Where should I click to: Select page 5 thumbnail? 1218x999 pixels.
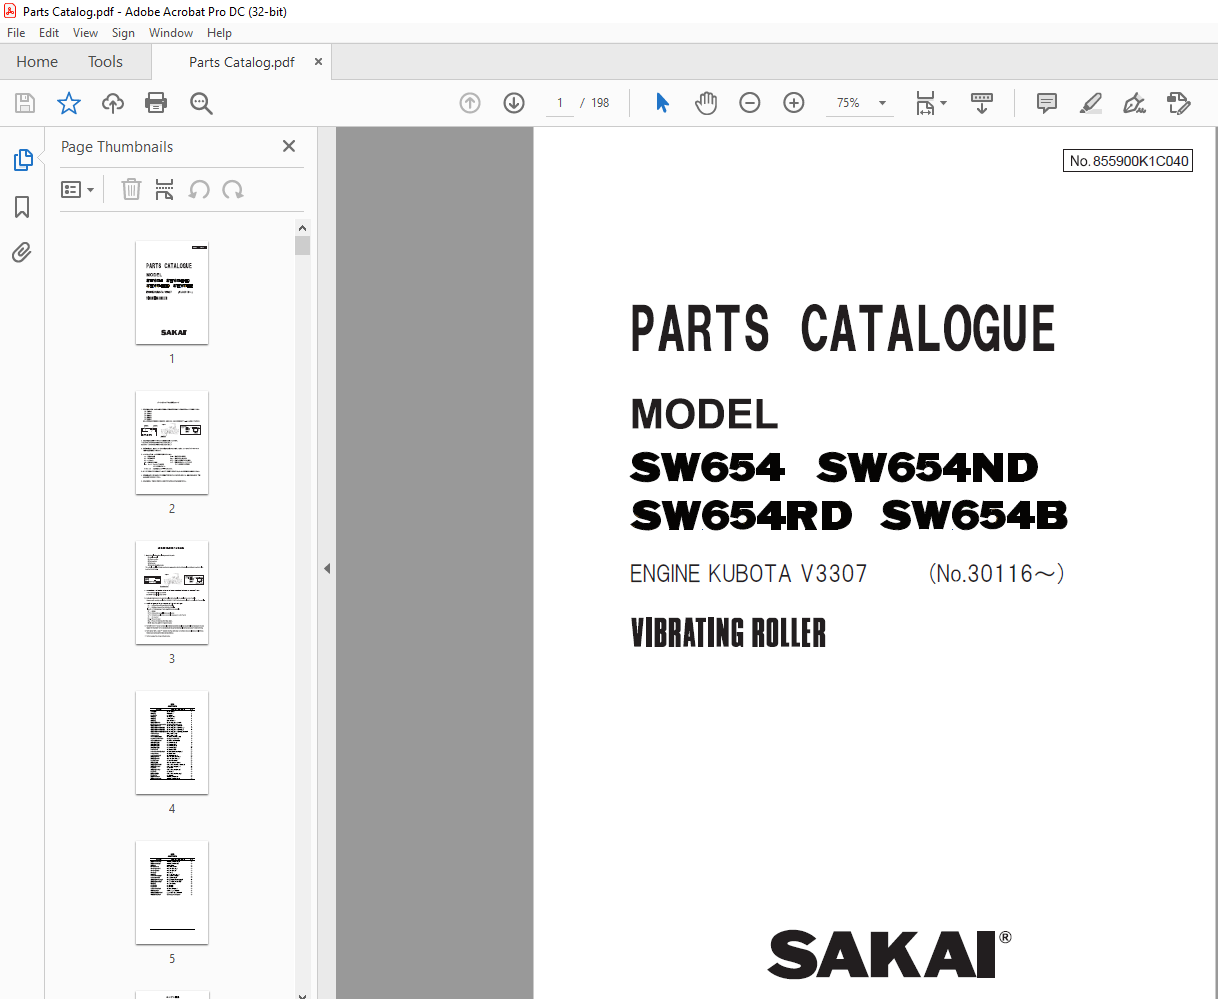(x=172, y=893)
